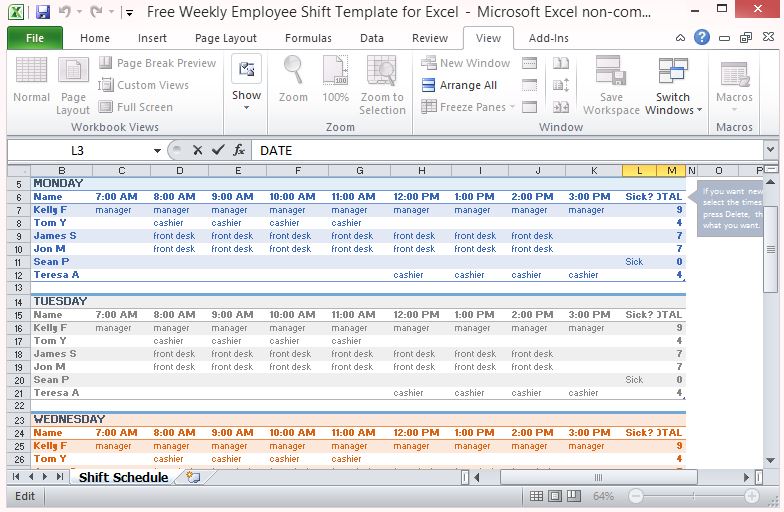Click the zoom slider in status bar
The height and width of the screenshot is (512, 784).
(x=693, y=496)
